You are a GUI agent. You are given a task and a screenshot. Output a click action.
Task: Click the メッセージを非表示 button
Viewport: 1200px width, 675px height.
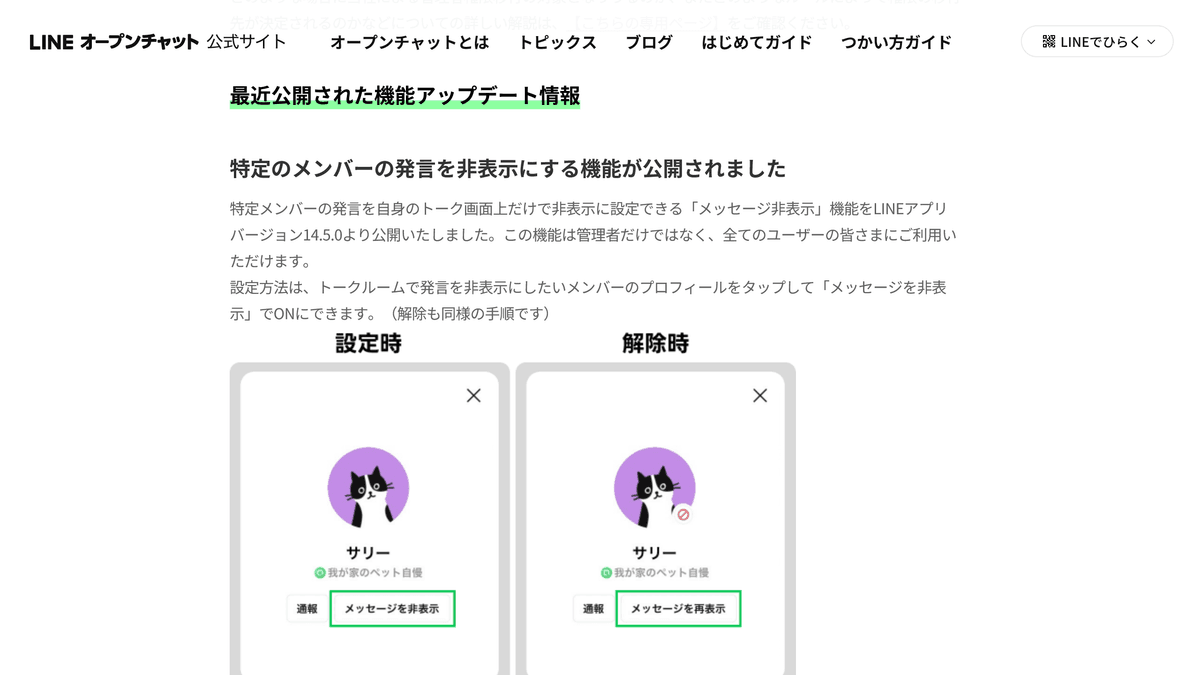[x=392, y=608]
